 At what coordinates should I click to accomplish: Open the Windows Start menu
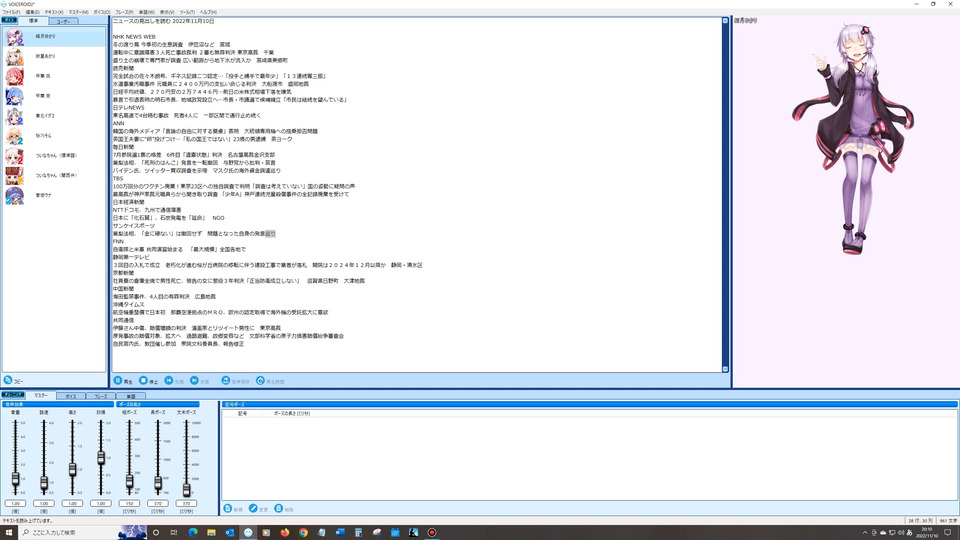9,532
